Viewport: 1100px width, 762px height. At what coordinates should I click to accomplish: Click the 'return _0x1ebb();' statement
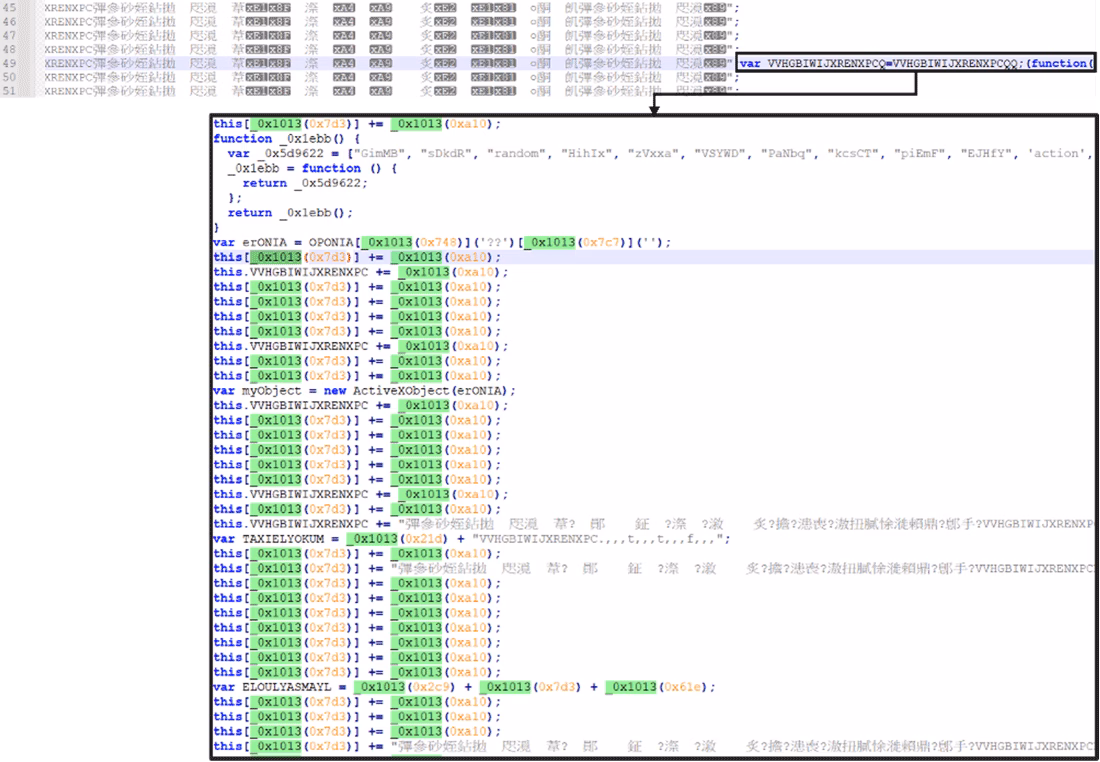click(x=290, y=213)
